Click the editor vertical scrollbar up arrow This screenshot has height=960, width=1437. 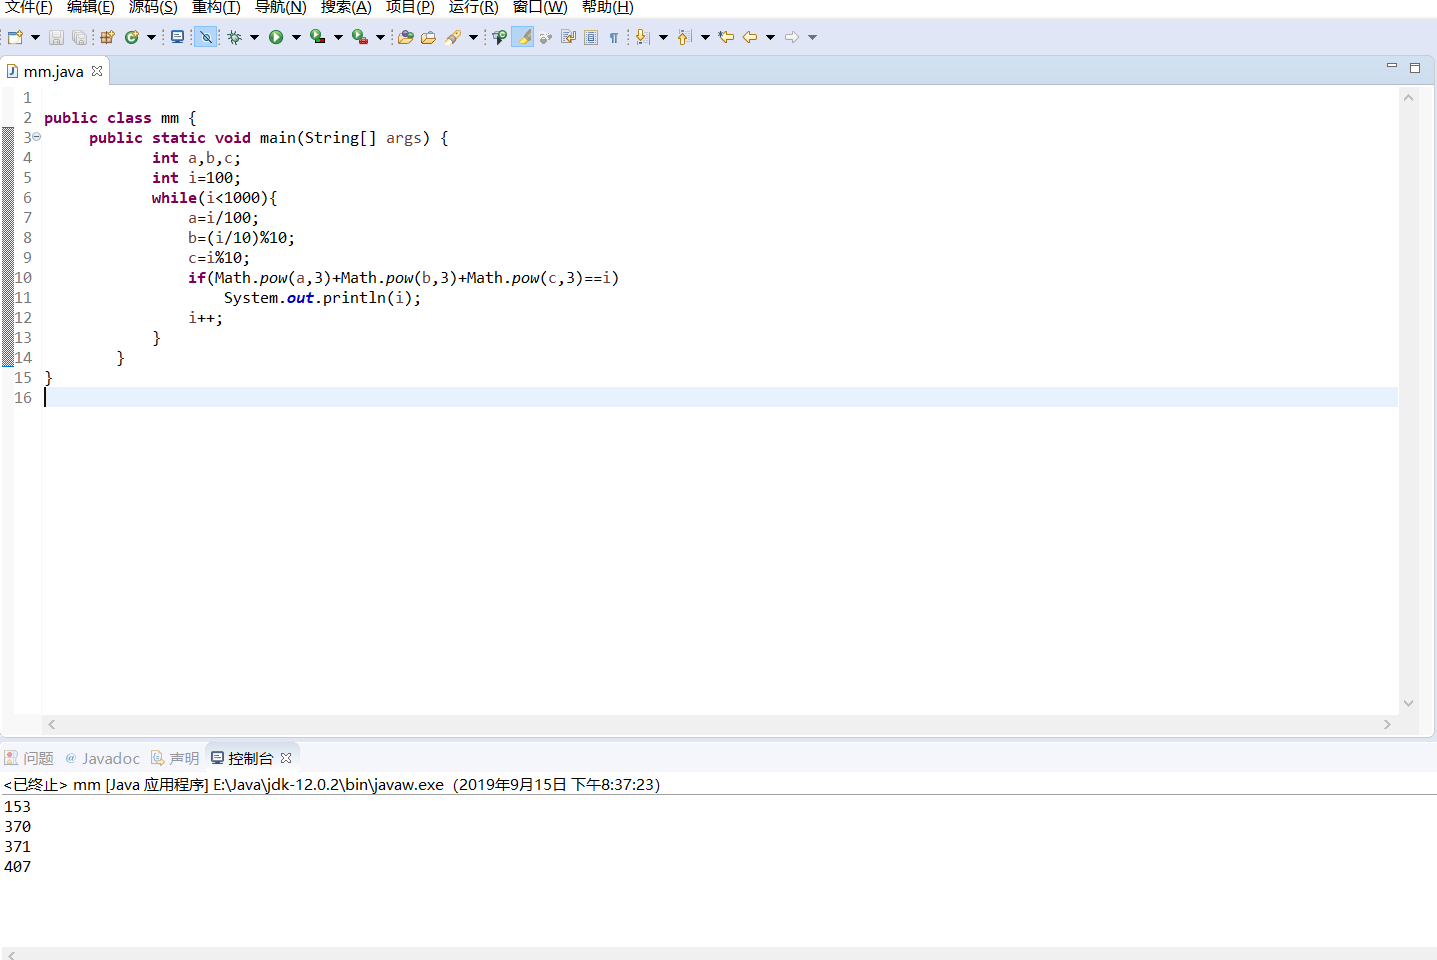(x=1408, y=97)
